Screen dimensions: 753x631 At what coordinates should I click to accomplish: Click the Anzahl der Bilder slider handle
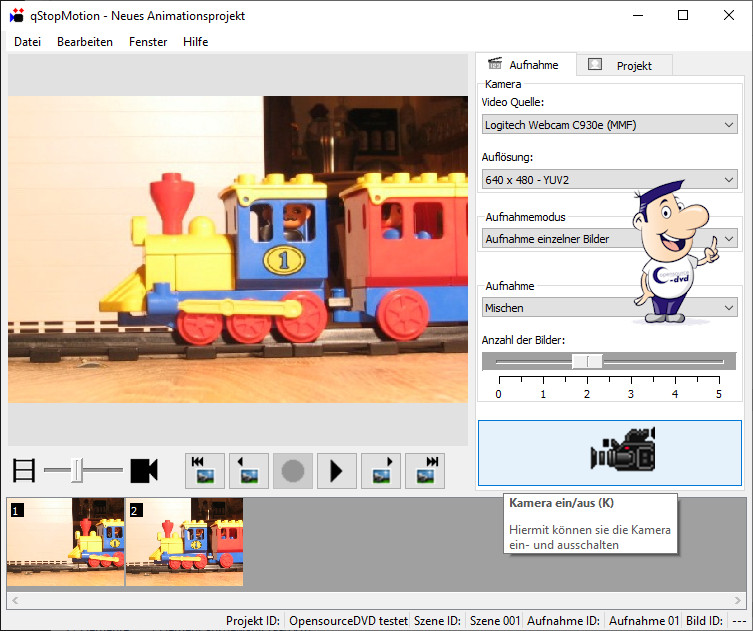coord(587,361)
